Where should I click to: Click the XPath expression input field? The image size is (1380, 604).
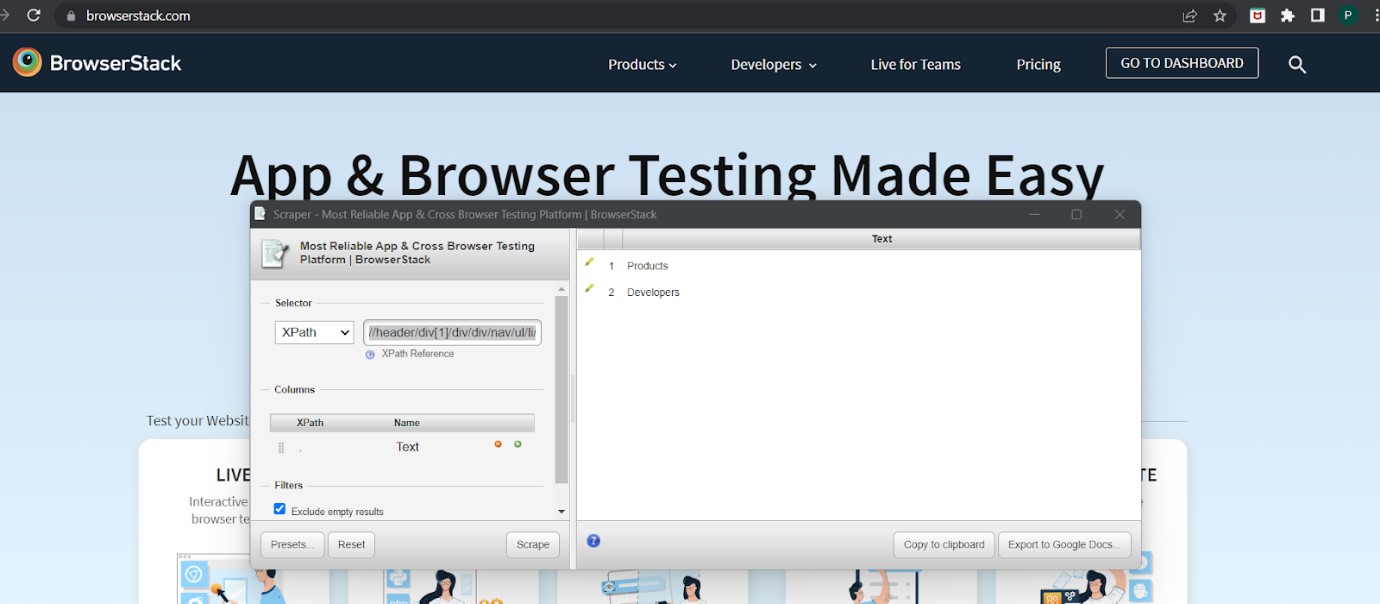(x=452, y=332)
